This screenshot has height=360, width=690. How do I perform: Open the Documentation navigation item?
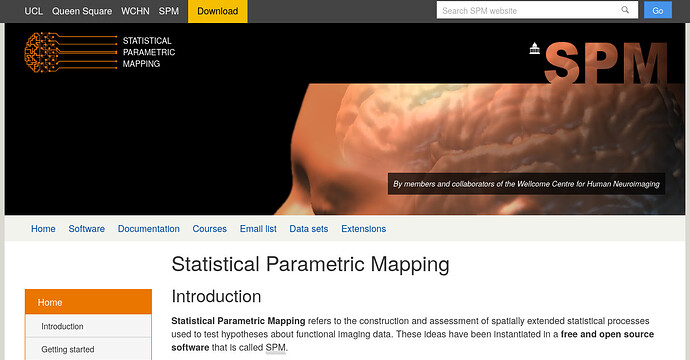(x=149, y=229)
